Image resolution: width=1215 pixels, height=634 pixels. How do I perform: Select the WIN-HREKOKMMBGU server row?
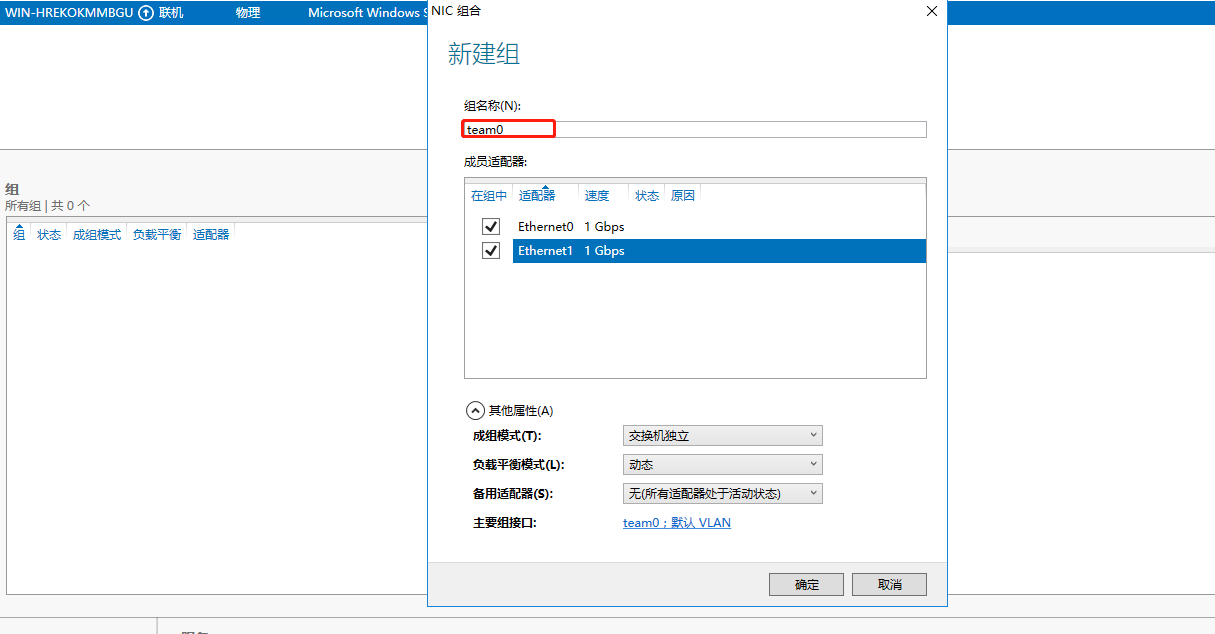[68, 13]
